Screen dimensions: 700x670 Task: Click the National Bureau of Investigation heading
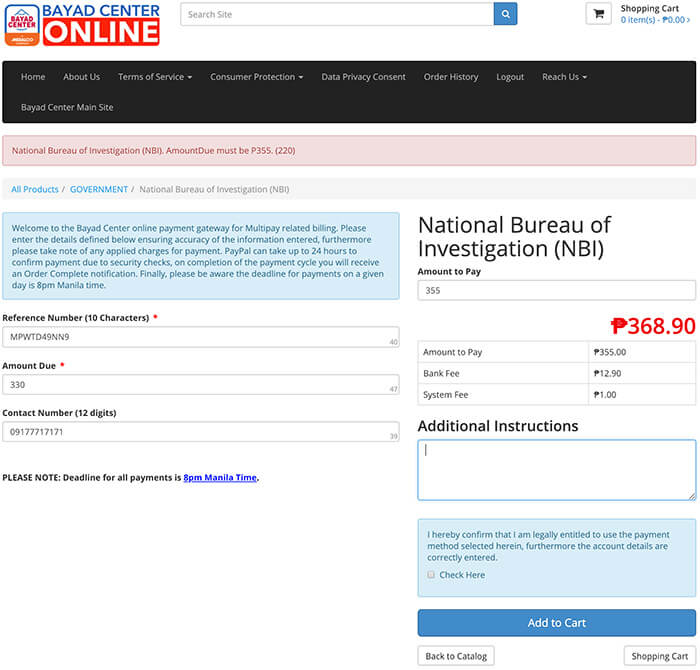point(514,237)
